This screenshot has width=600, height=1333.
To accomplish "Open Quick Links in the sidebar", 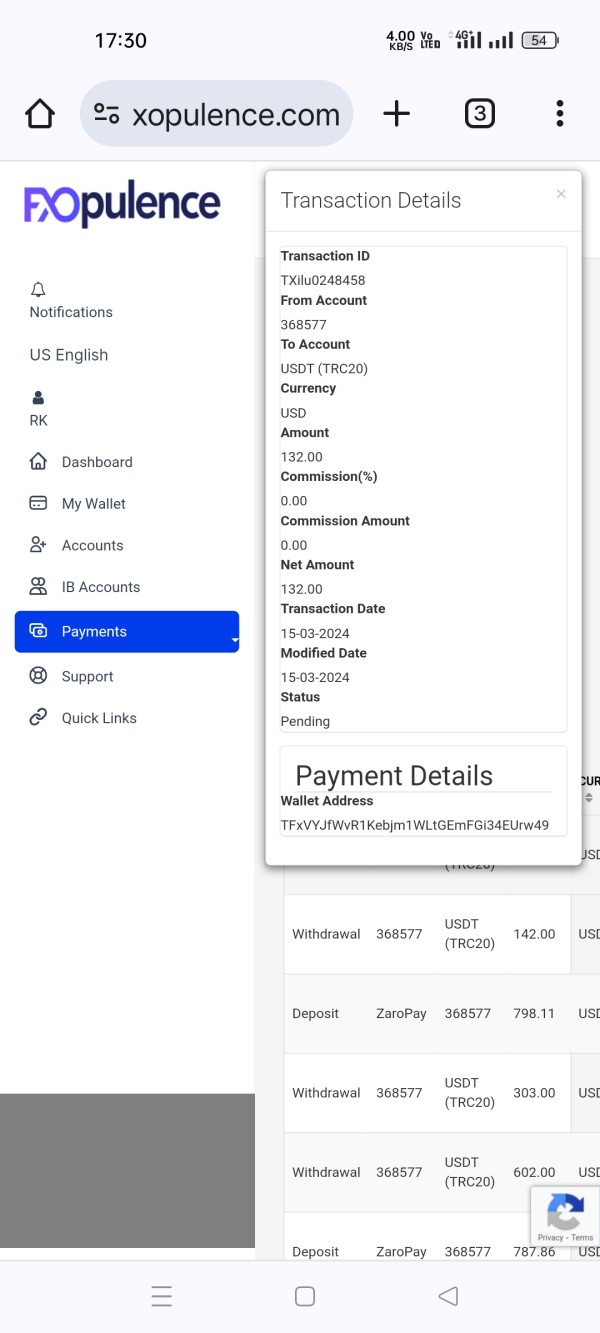I will pyautogui.click(x=99, y=718).
